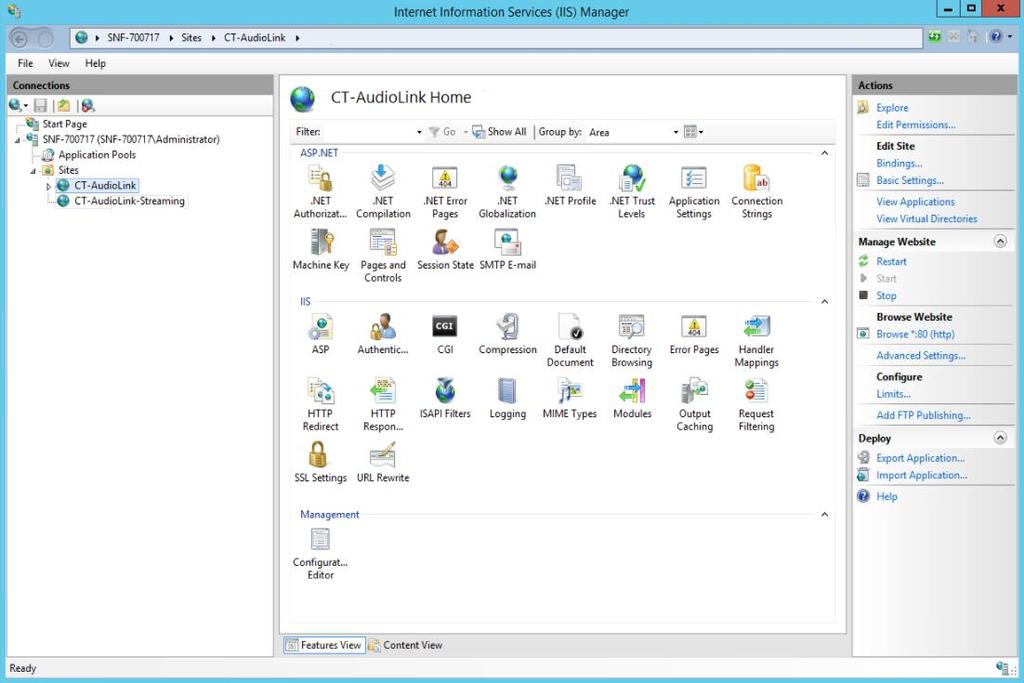Restart the website
Screen dimensions: 1024x683
891,261
